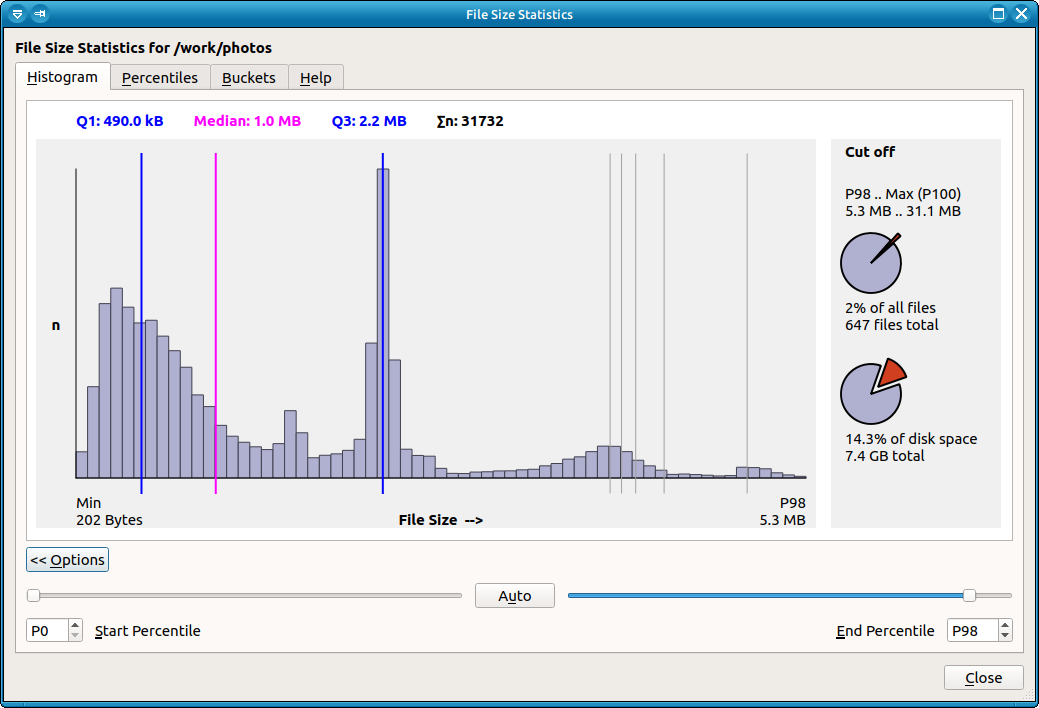1039x708 pixels.
Task: Click the Start Percentile P0 input field
Action: (x=47, y=630)
